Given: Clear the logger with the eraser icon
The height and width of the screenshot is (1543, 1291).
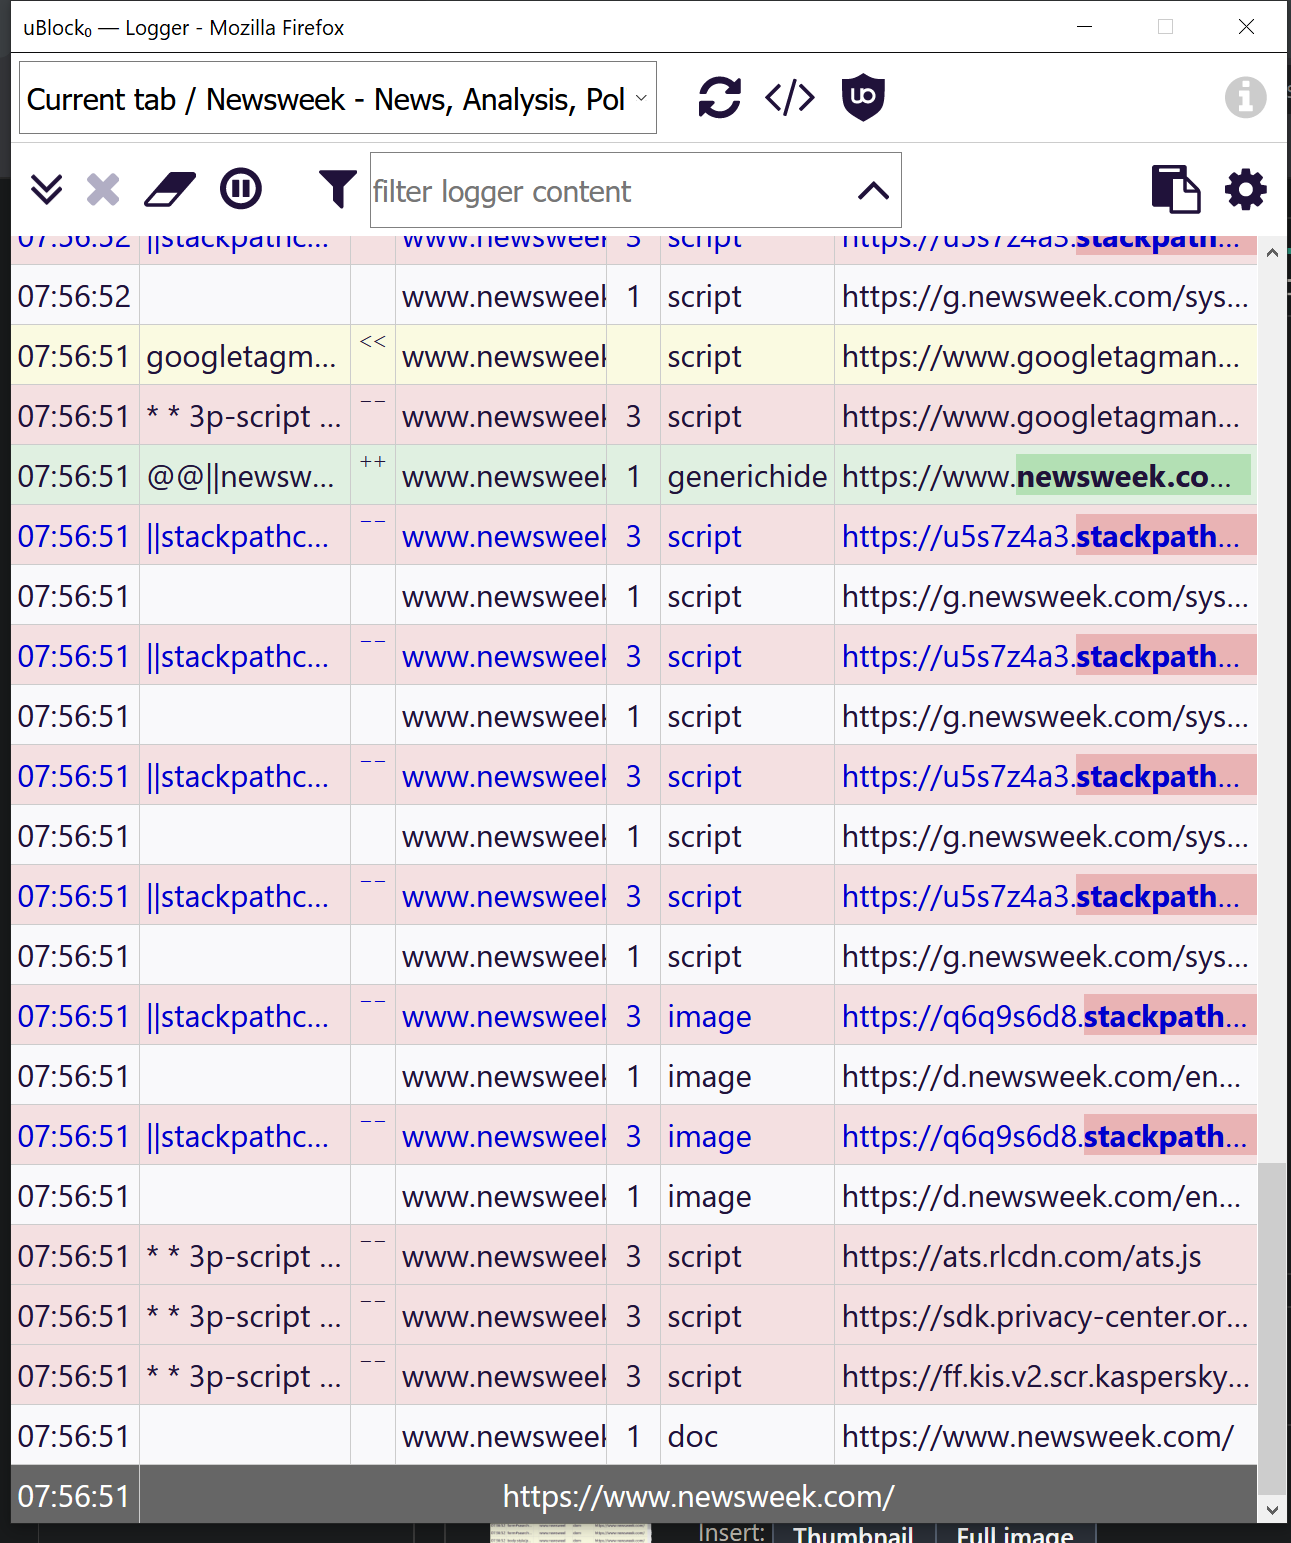Looking at the screenshot, I should pyautogui.click(x=170, y=189).
